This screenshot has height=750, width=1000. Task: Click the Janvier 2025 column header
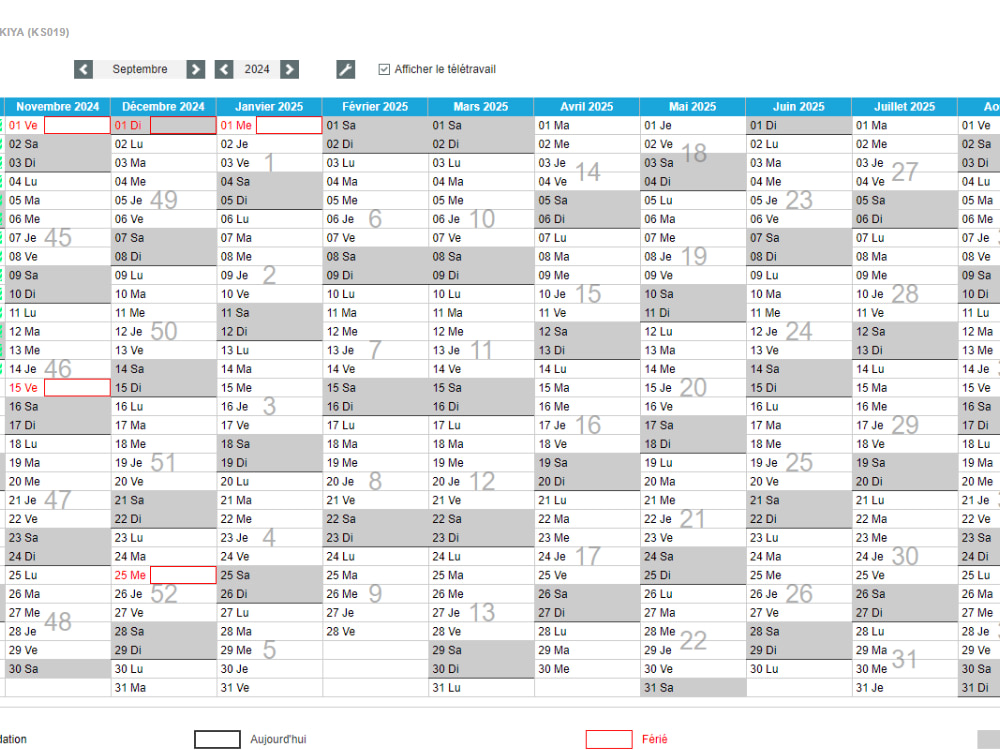point(269,107)
